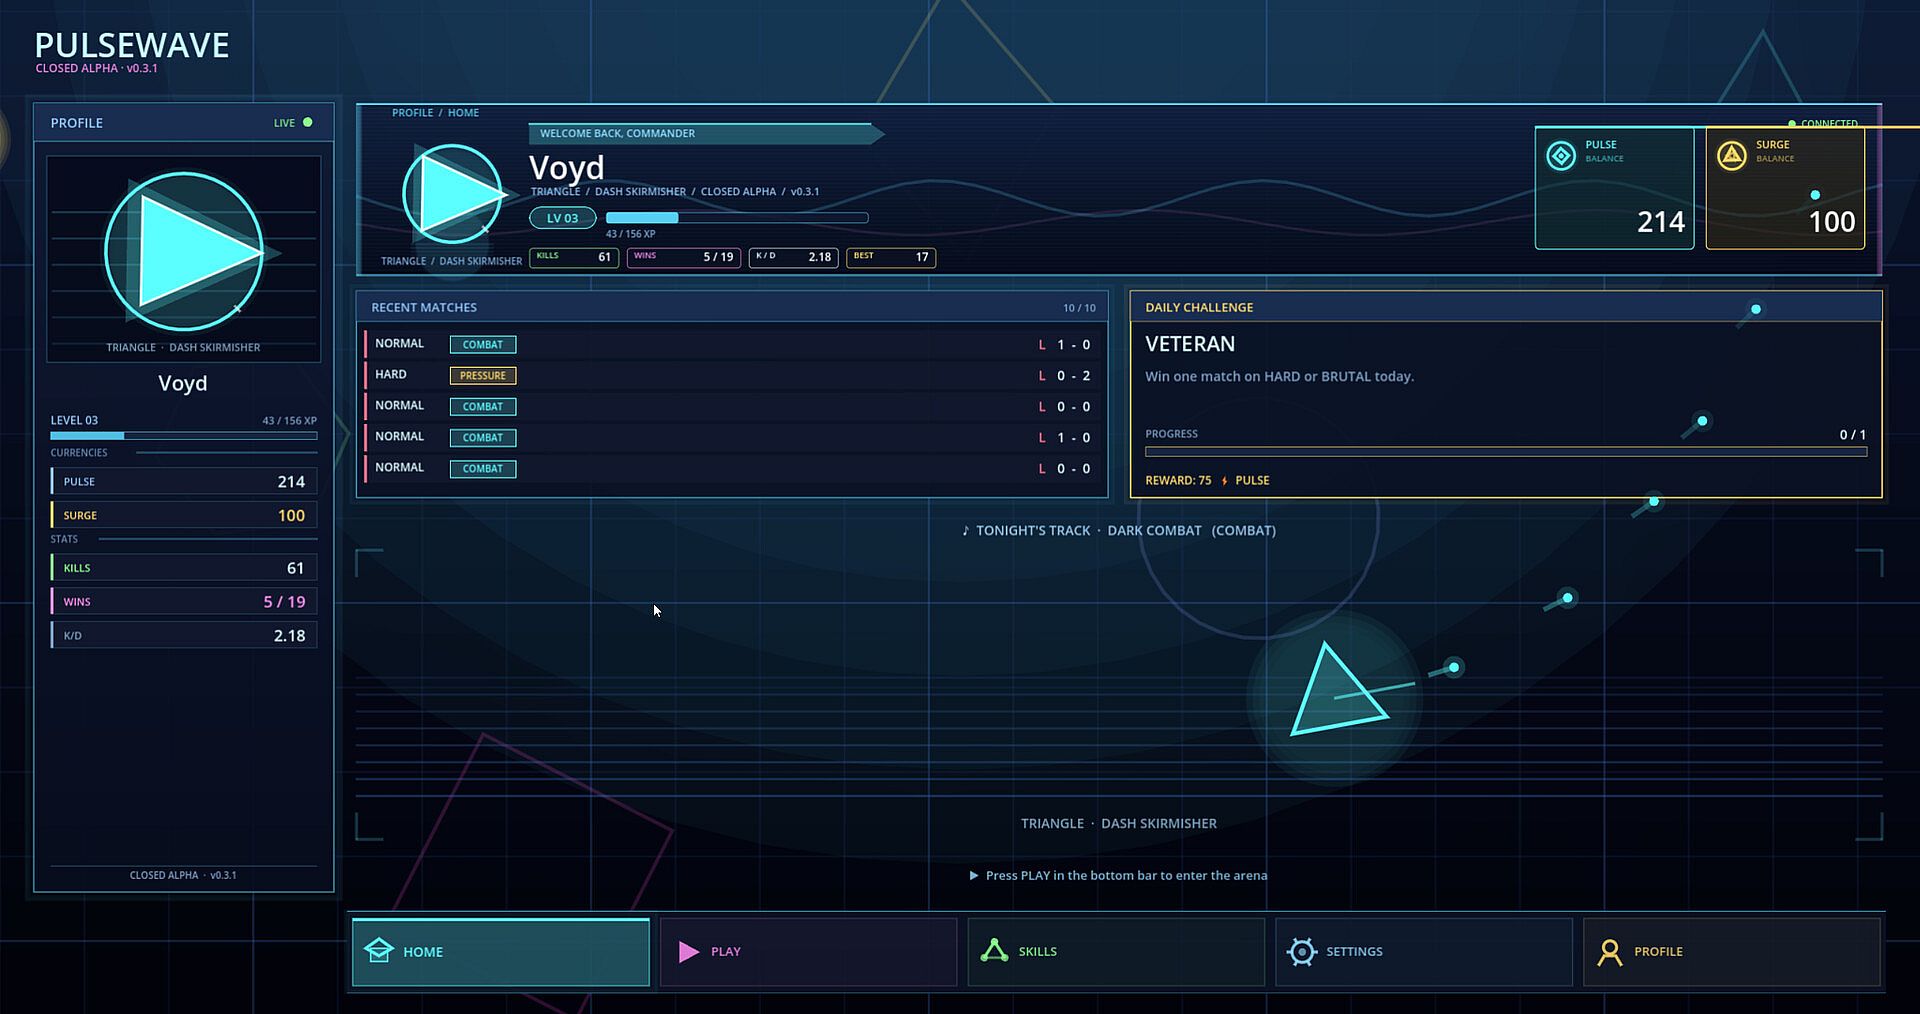
Task: Click the 0 / 1 progress value
Action: 1853,435
